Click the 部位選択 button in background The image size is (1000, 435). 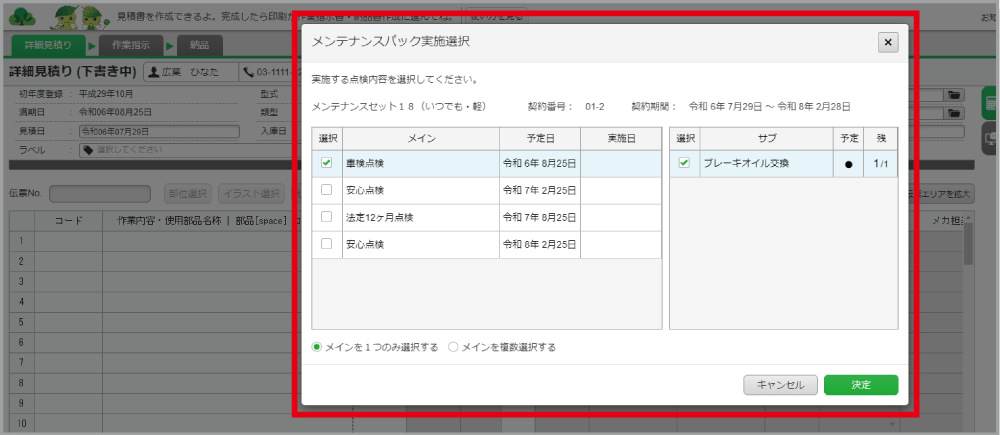(x=188, y=193)
